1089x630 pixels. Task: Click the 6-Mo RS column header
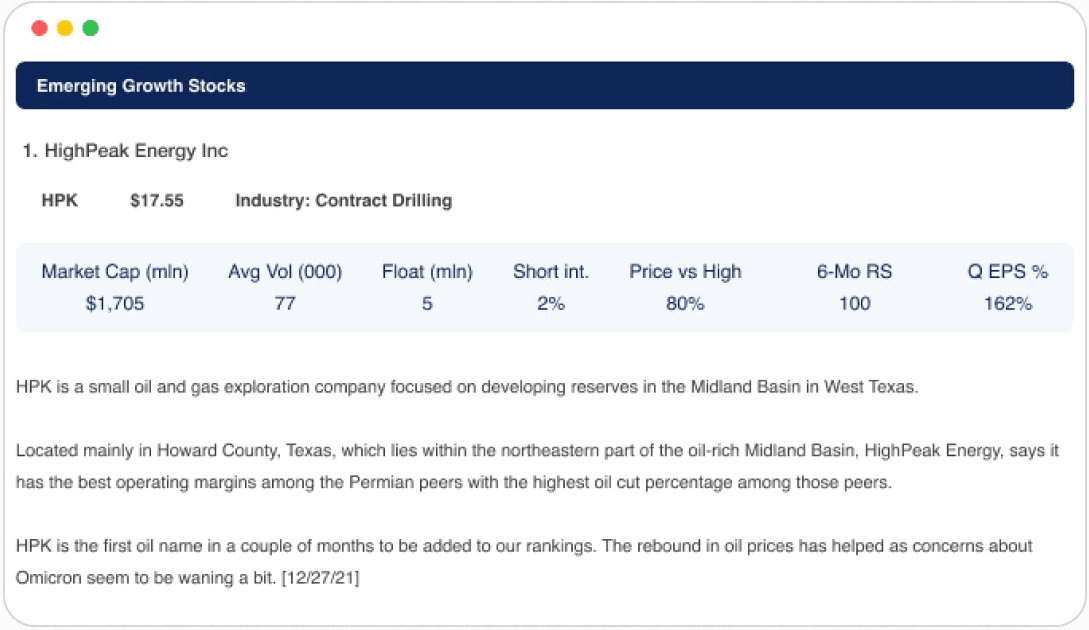click(854, 272)
